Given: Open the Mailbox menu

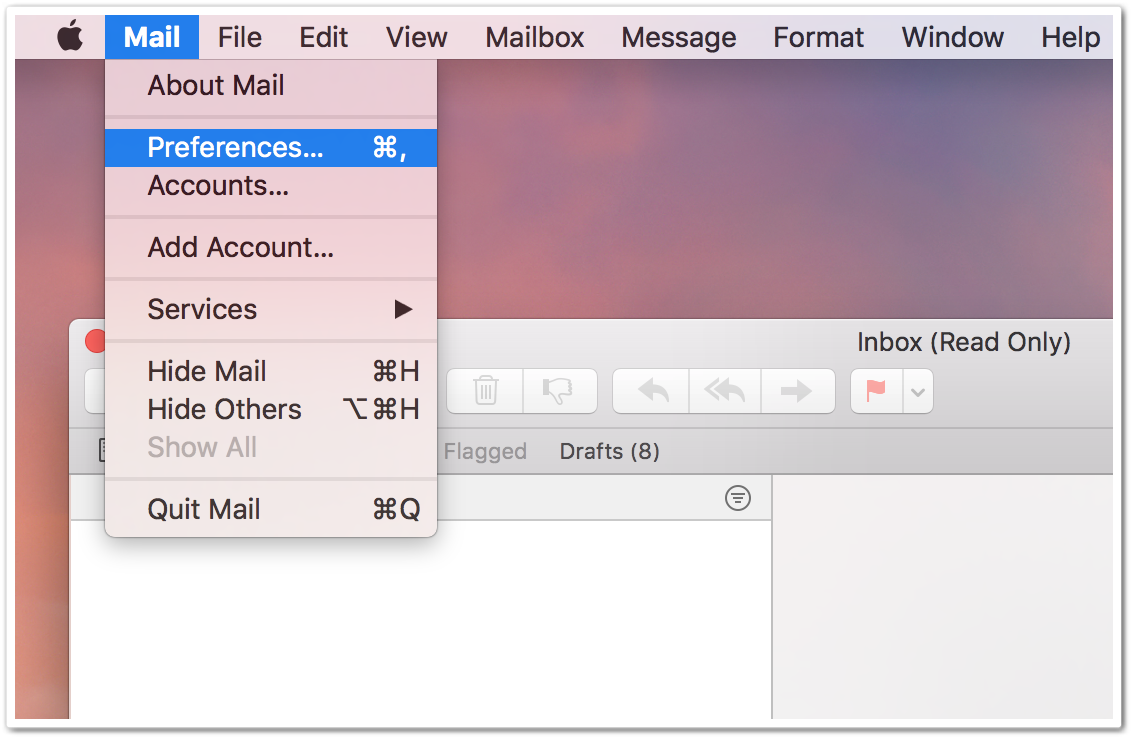Looking at the screenshot, I should [x=534, y=37].
